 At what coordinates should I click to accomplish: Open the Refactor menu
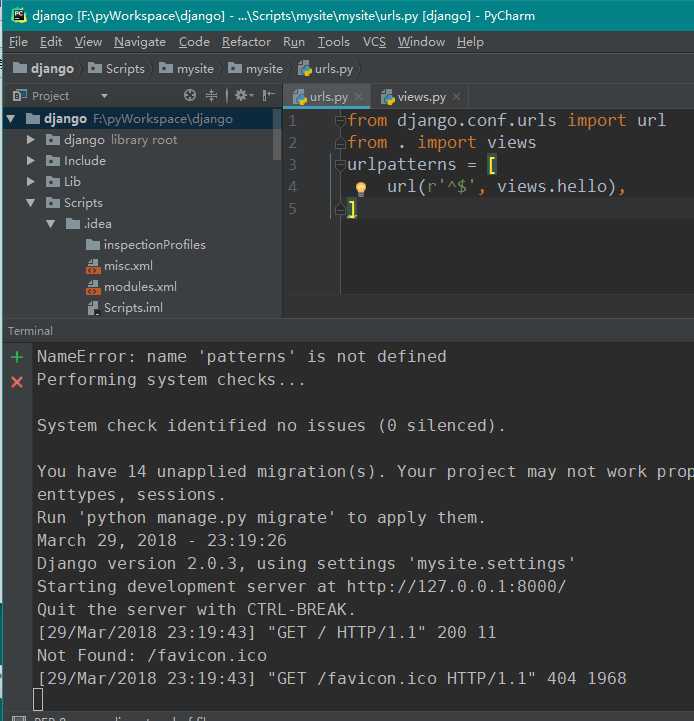246,42
